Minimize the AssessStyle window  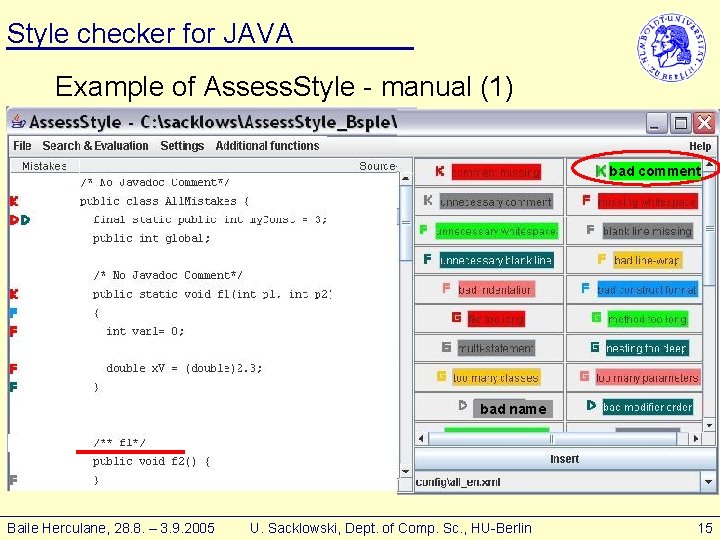click(x=657, y=123)
